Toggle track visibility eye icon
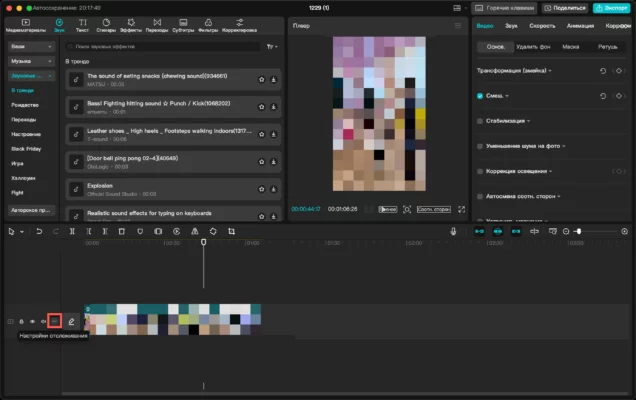The image size is (636, 400). coord(32,322)
